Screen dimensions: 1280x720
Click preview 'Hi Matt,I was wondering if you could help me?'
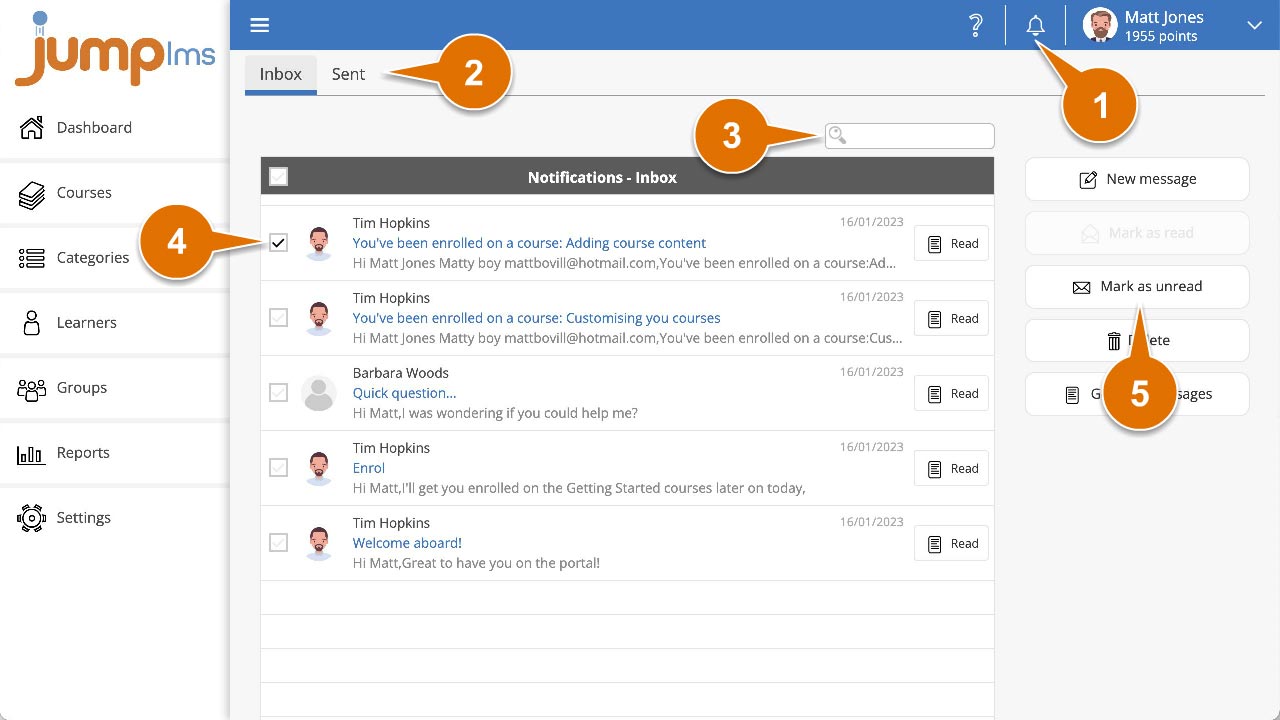(x=495, y=413)
